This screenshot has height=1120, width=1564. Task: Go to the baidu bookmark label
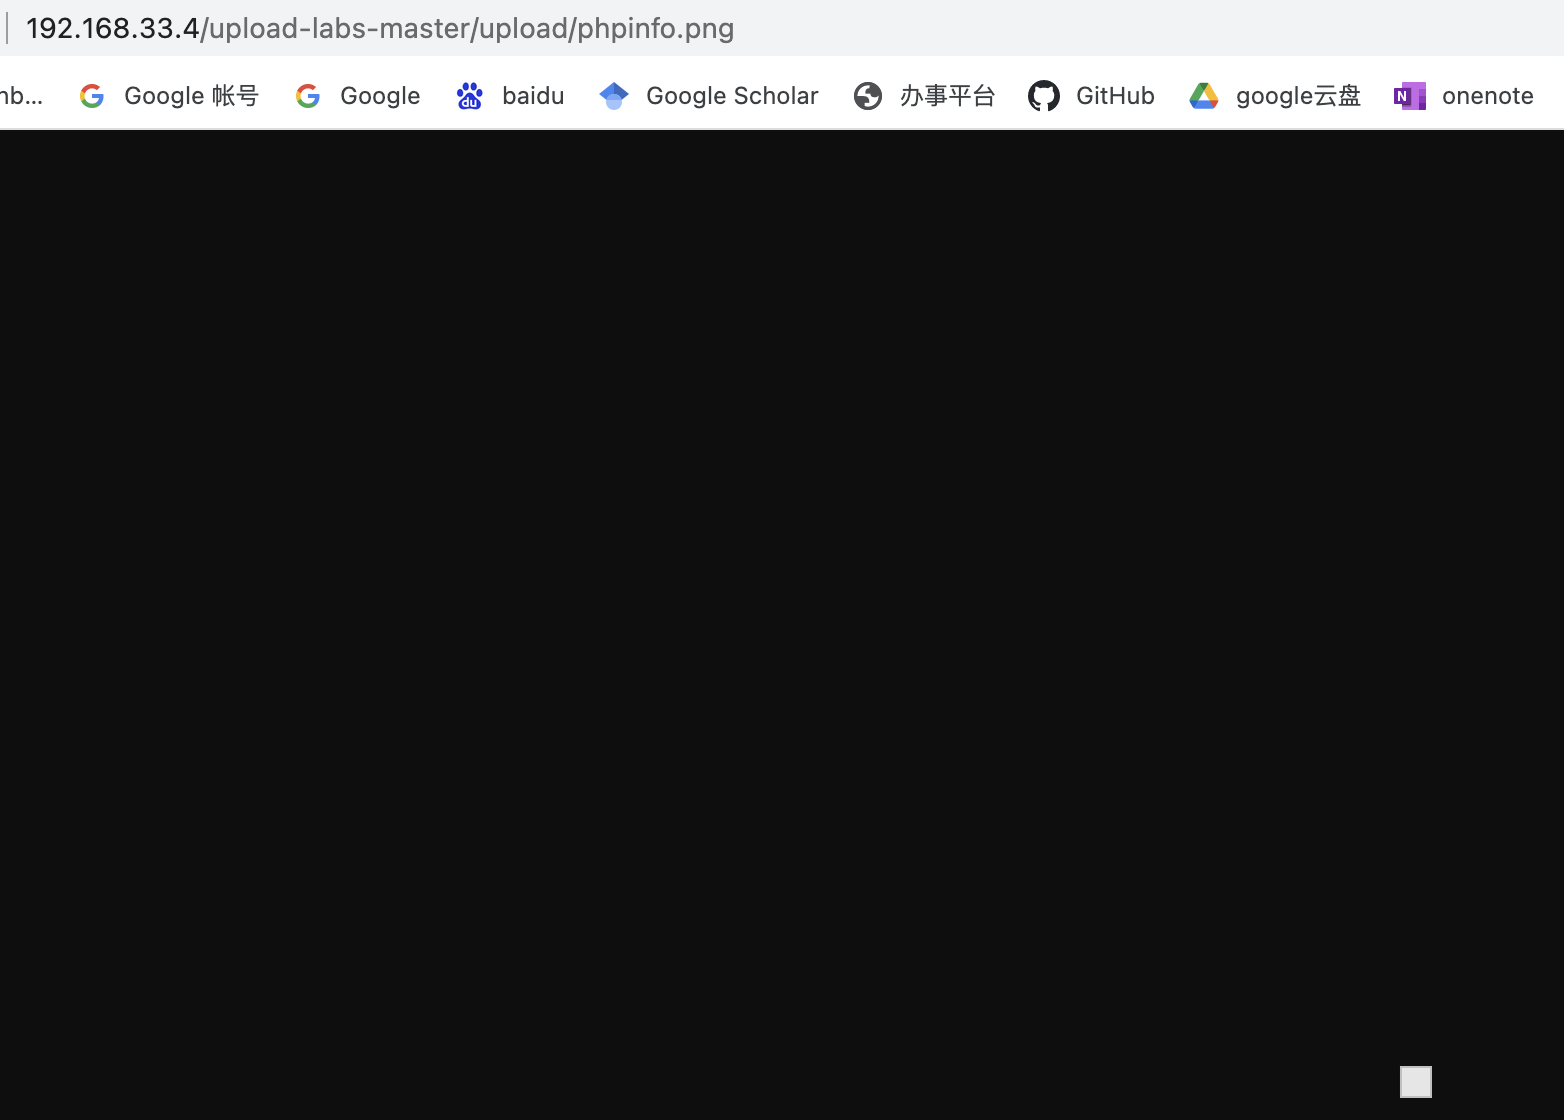533,96
